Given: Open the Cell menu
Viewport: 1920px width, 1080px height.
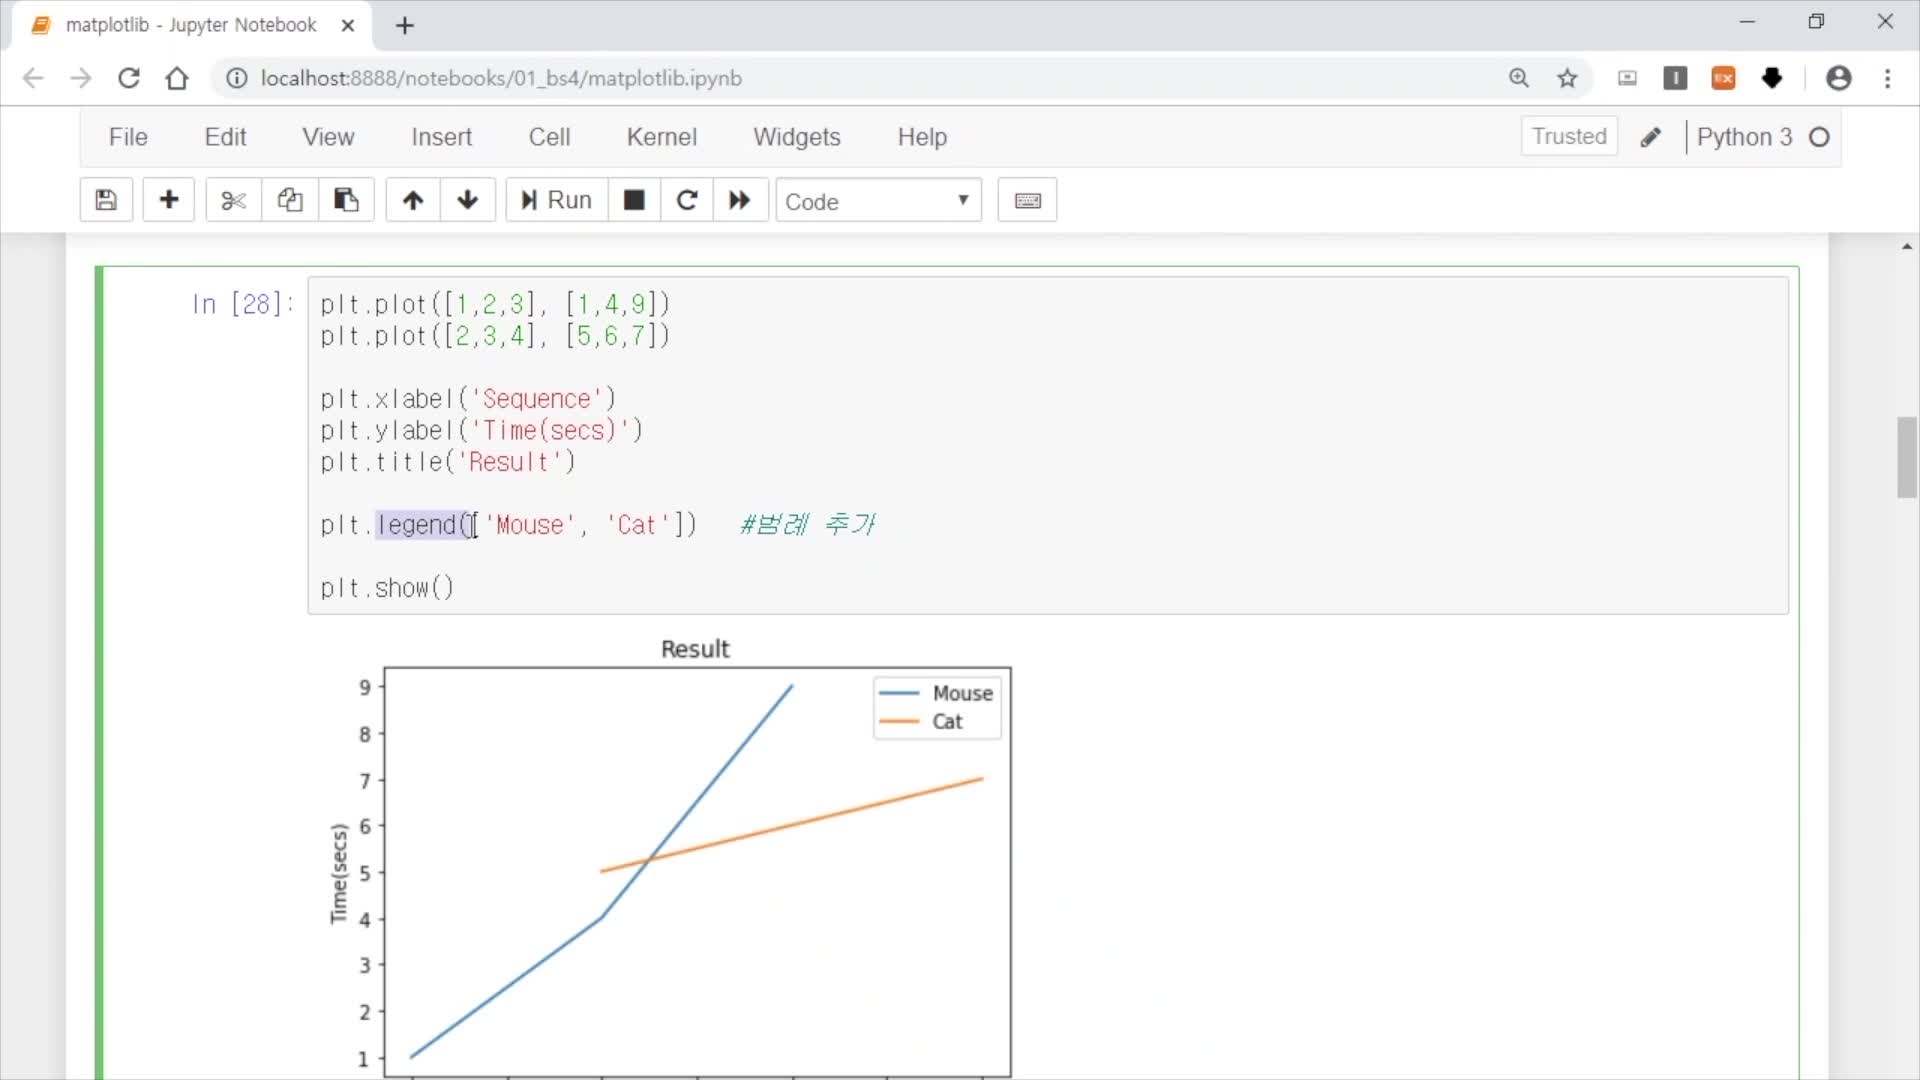Looking at the screenshot, I should tap(549, 137).
